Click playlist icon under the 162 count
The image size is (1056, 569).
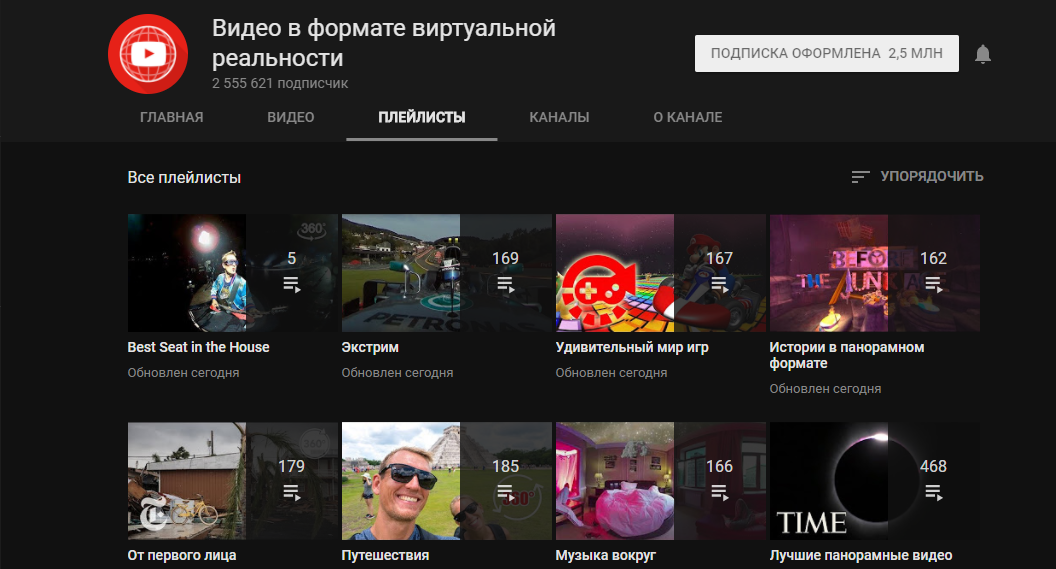933,285
